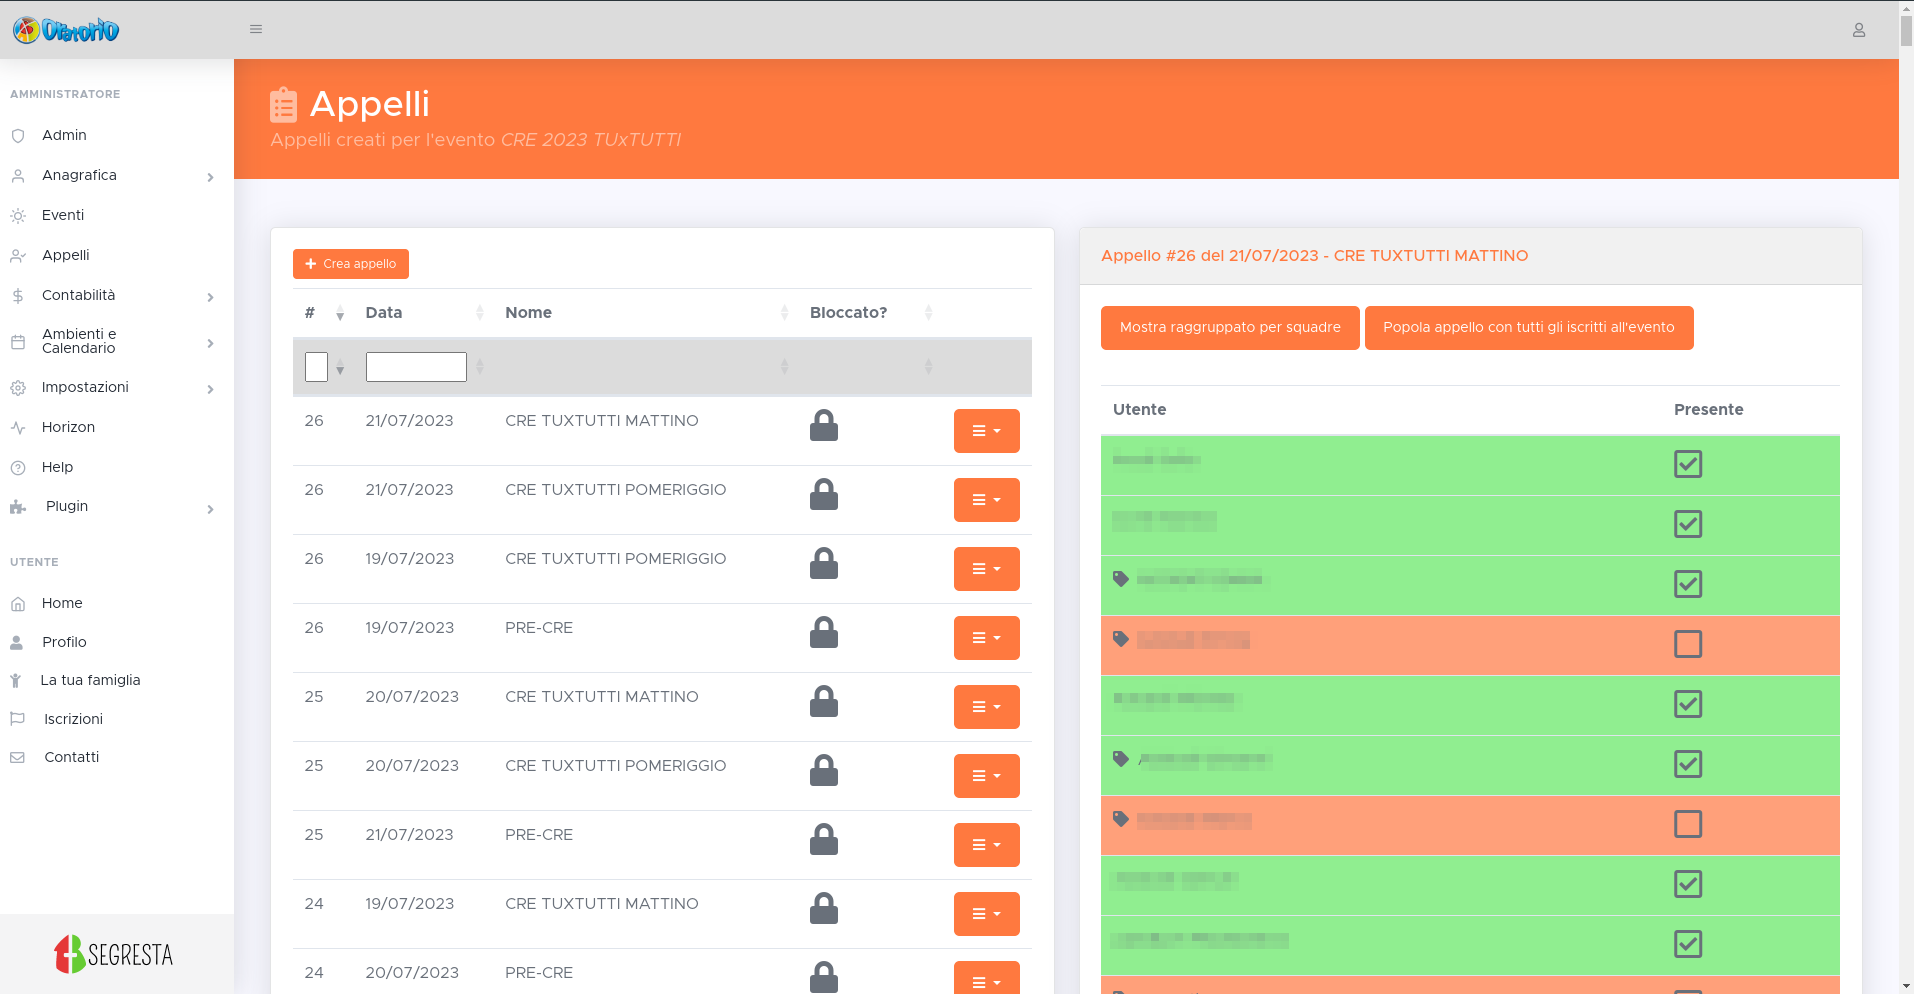Click the hamburger menu icon in top bar
1914x994 pixels.
(x=256, y=30)
